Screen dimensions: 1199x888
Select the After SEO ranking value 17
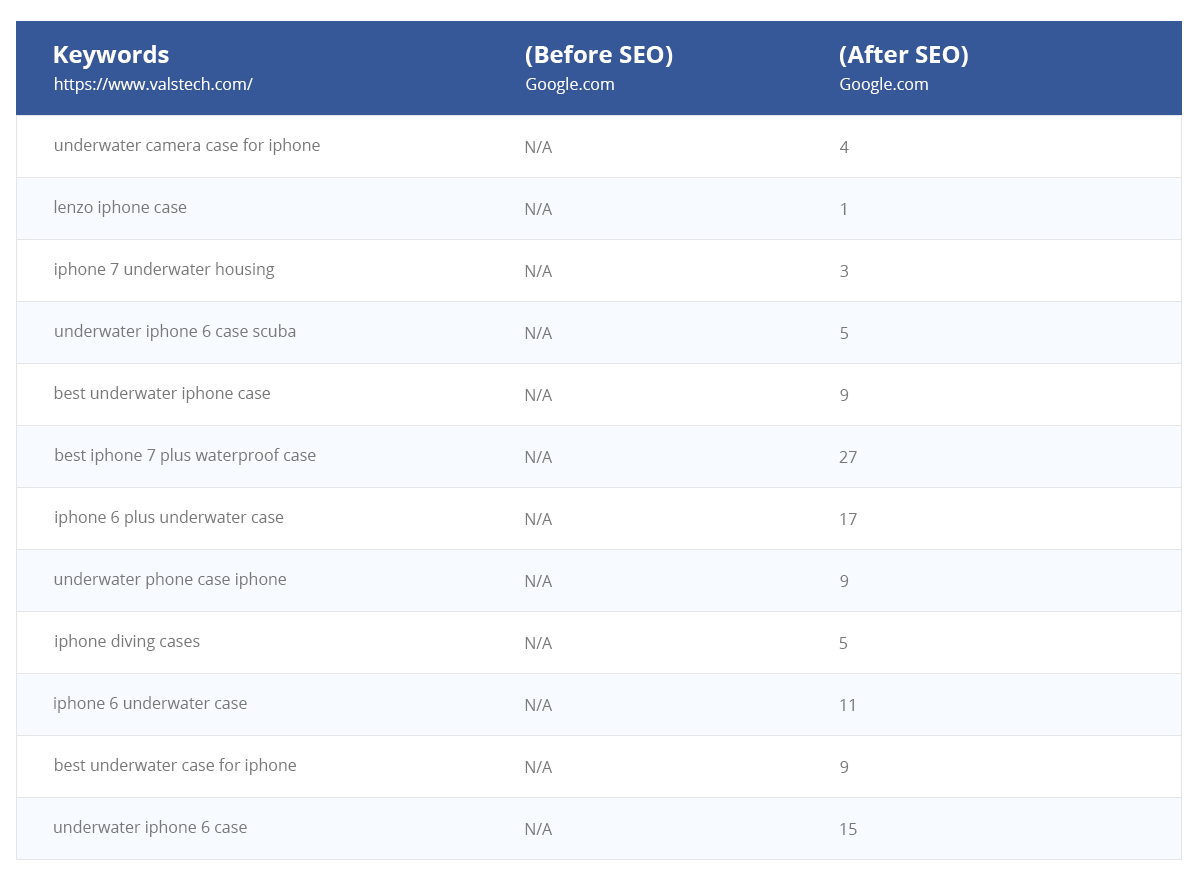[848, 519]
